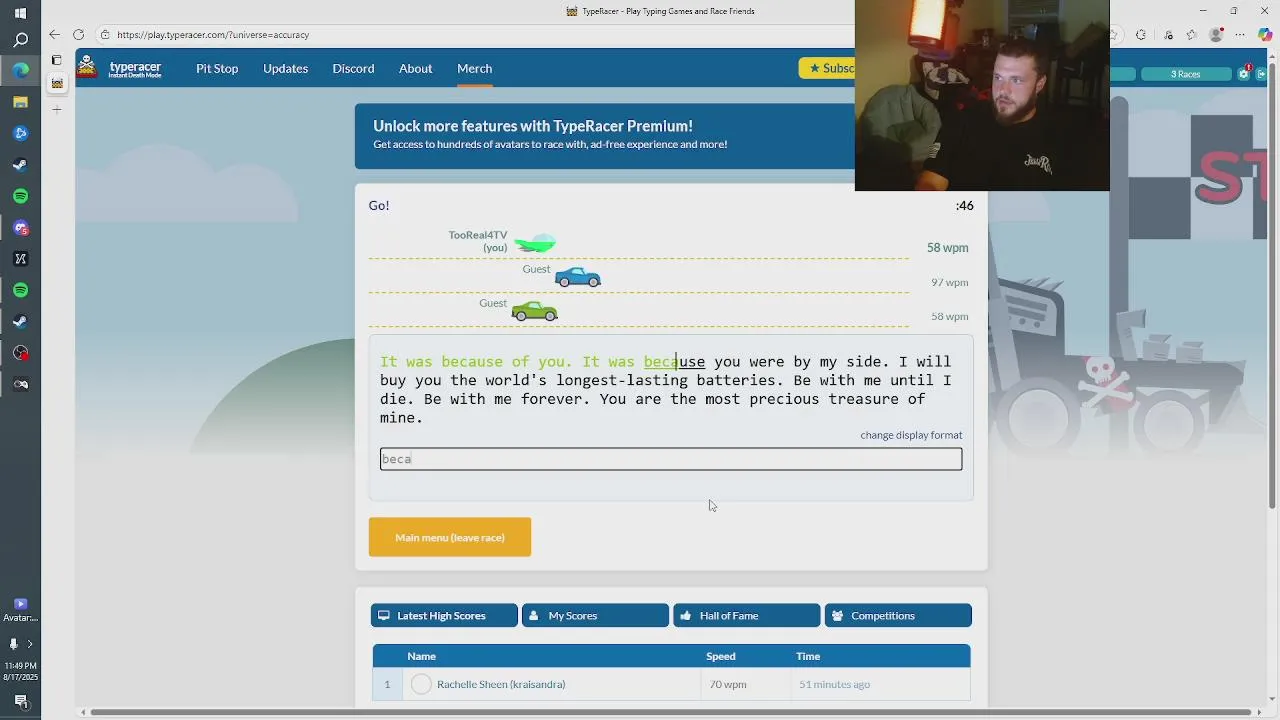Sort scores by the Speed column header
The height and width of the screenshot is (720, 1280).
pos(720,656)
